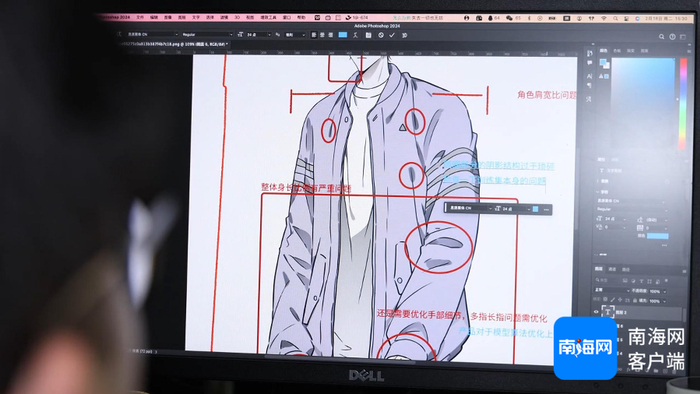
Task: Open macOS Control Center icon
Action: coord(626,18)
